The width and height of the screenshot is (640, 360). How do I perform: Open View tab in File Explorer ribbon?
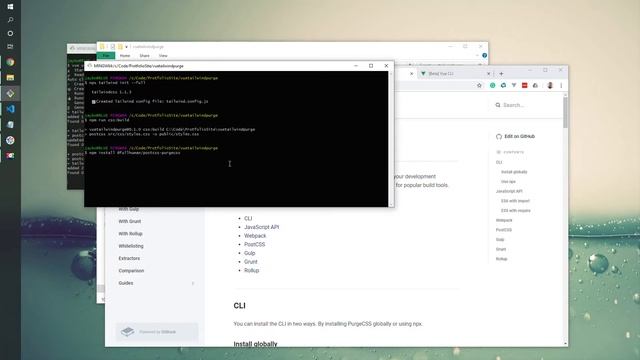tap(163, 56)
